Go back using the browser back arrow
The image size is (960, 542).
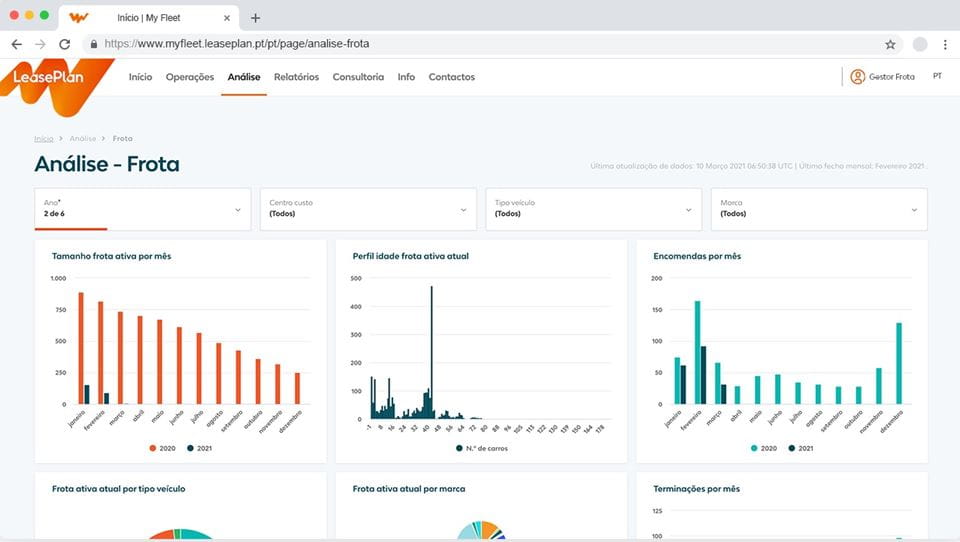click(16, 44)
